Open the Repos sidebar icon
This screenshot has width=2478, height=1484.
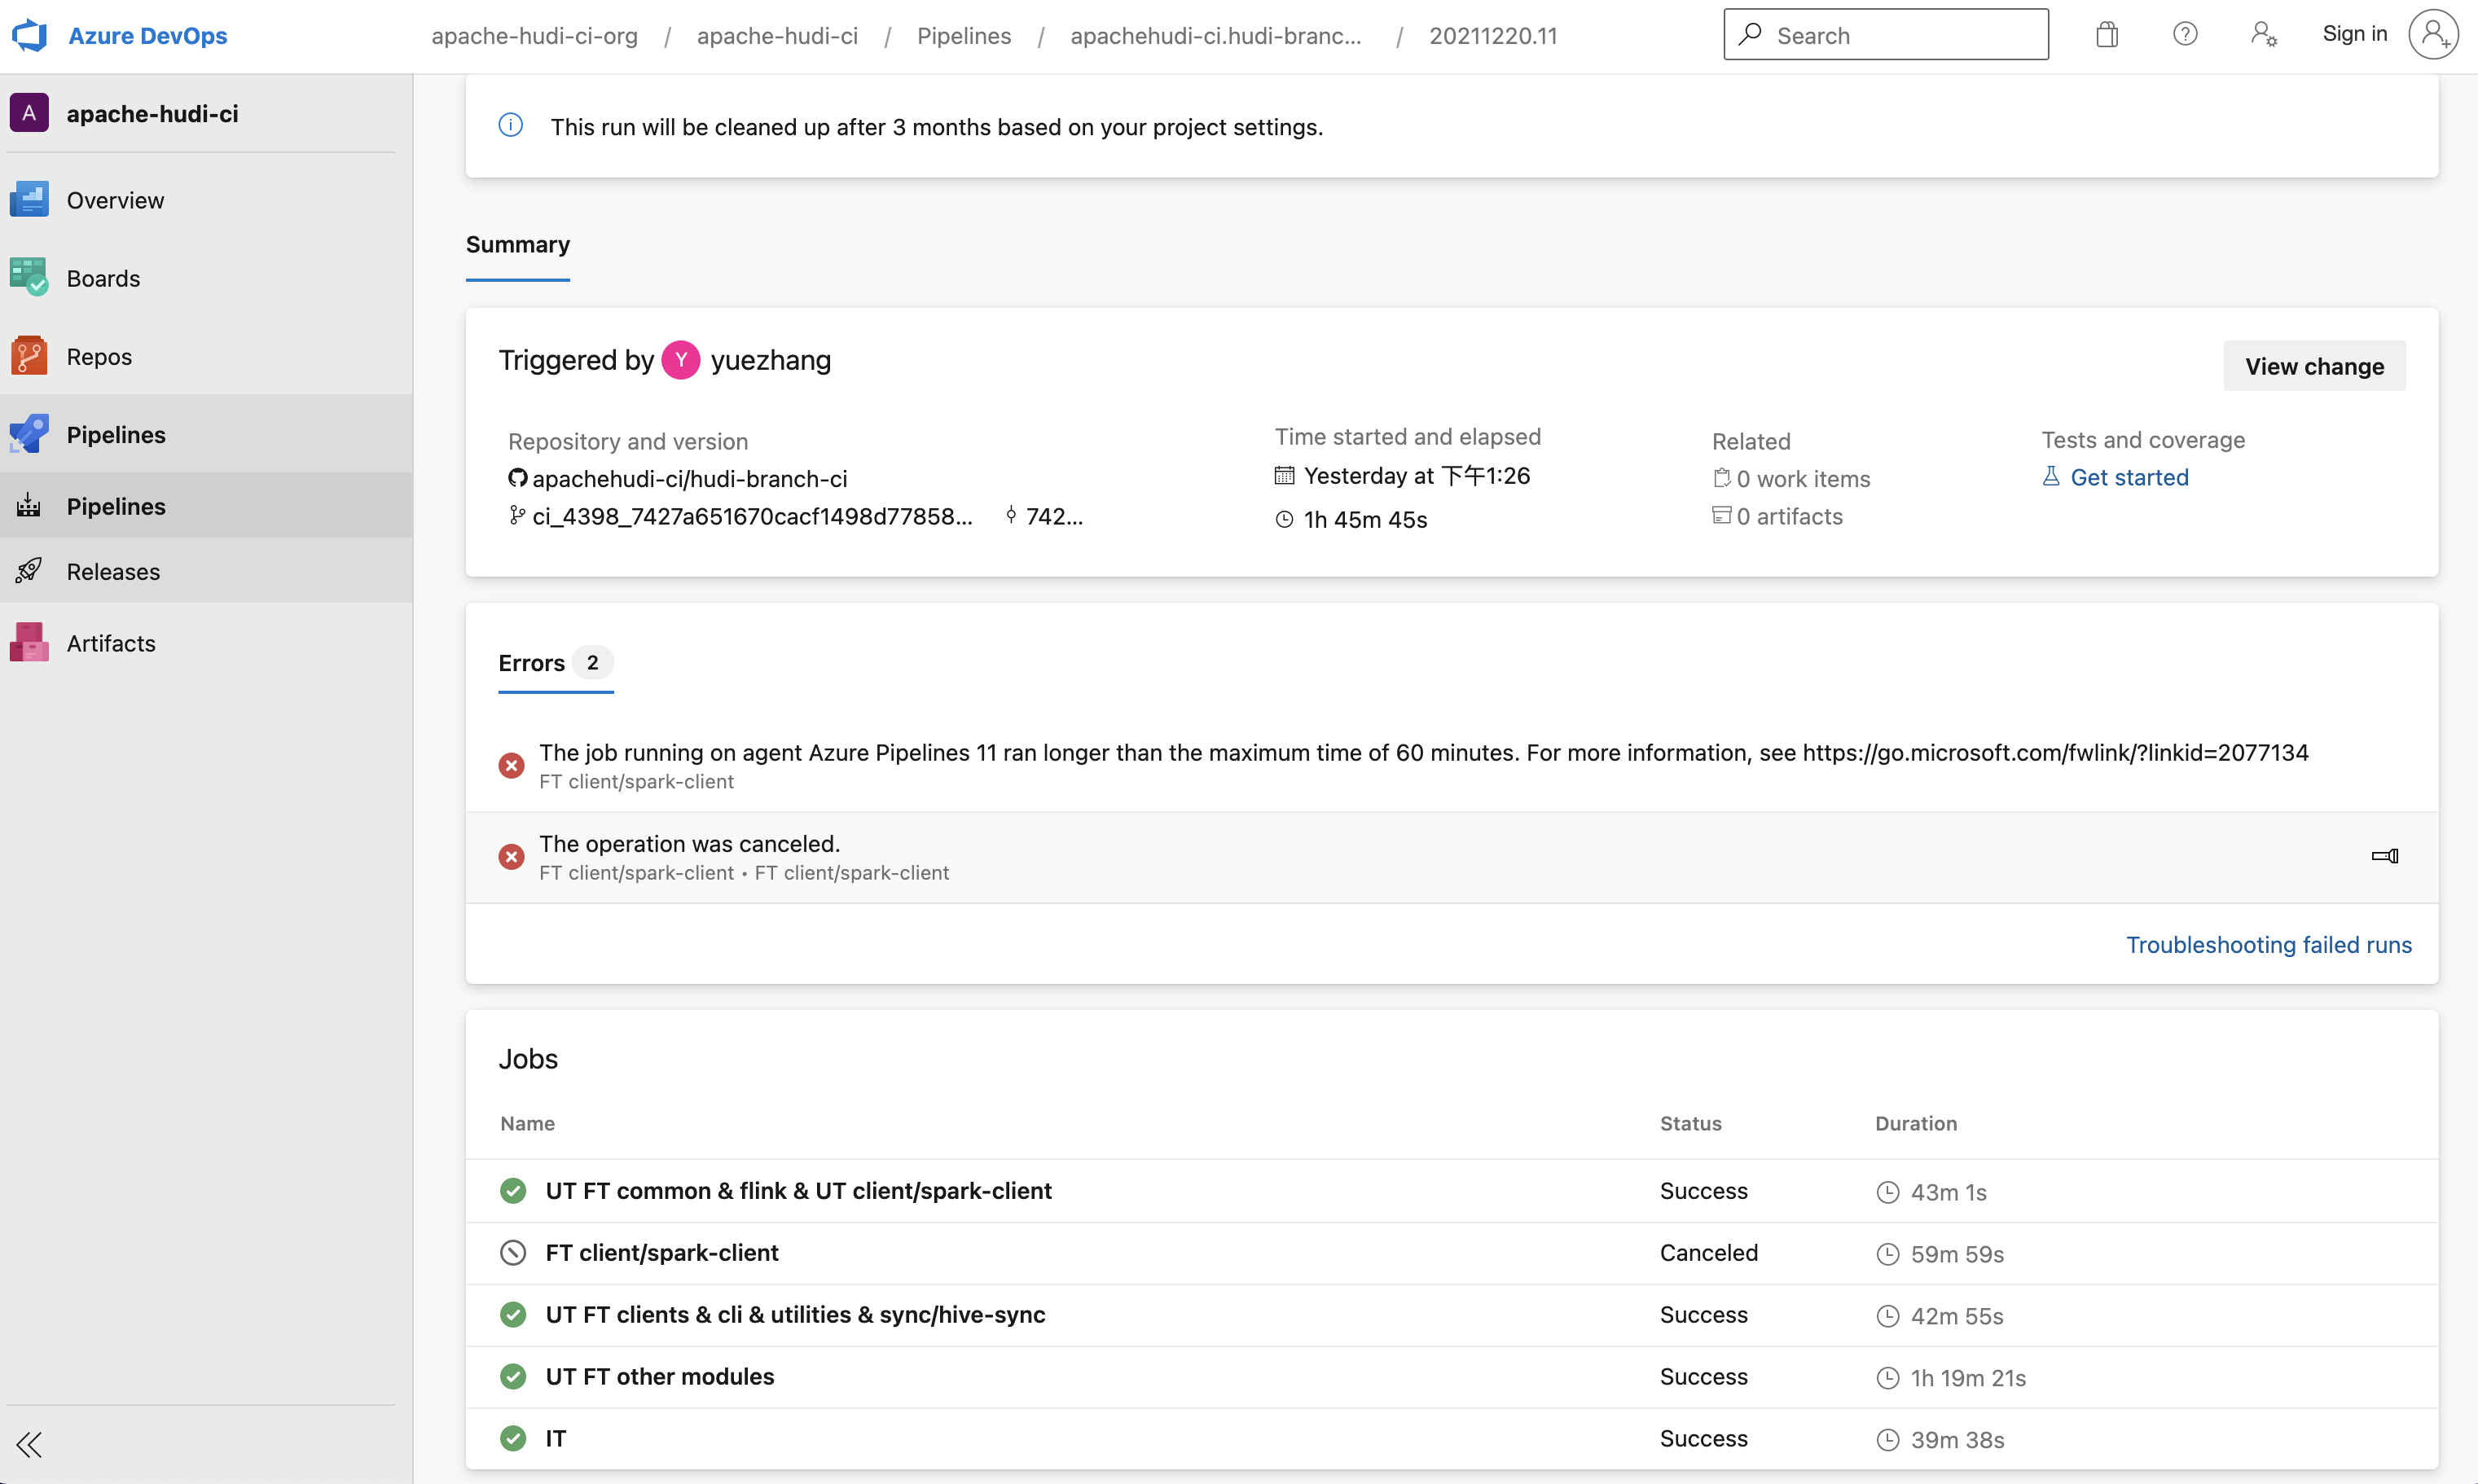[x=29, y=356]
